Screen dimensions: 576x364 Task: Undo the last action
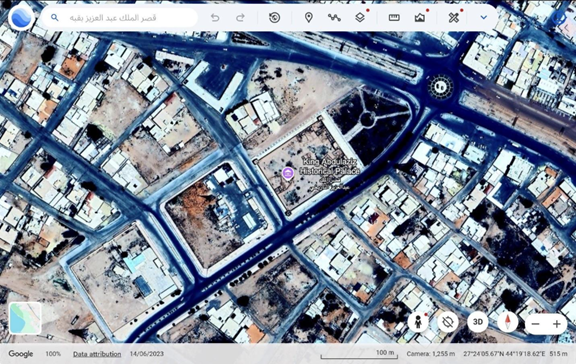pos(215,18)
